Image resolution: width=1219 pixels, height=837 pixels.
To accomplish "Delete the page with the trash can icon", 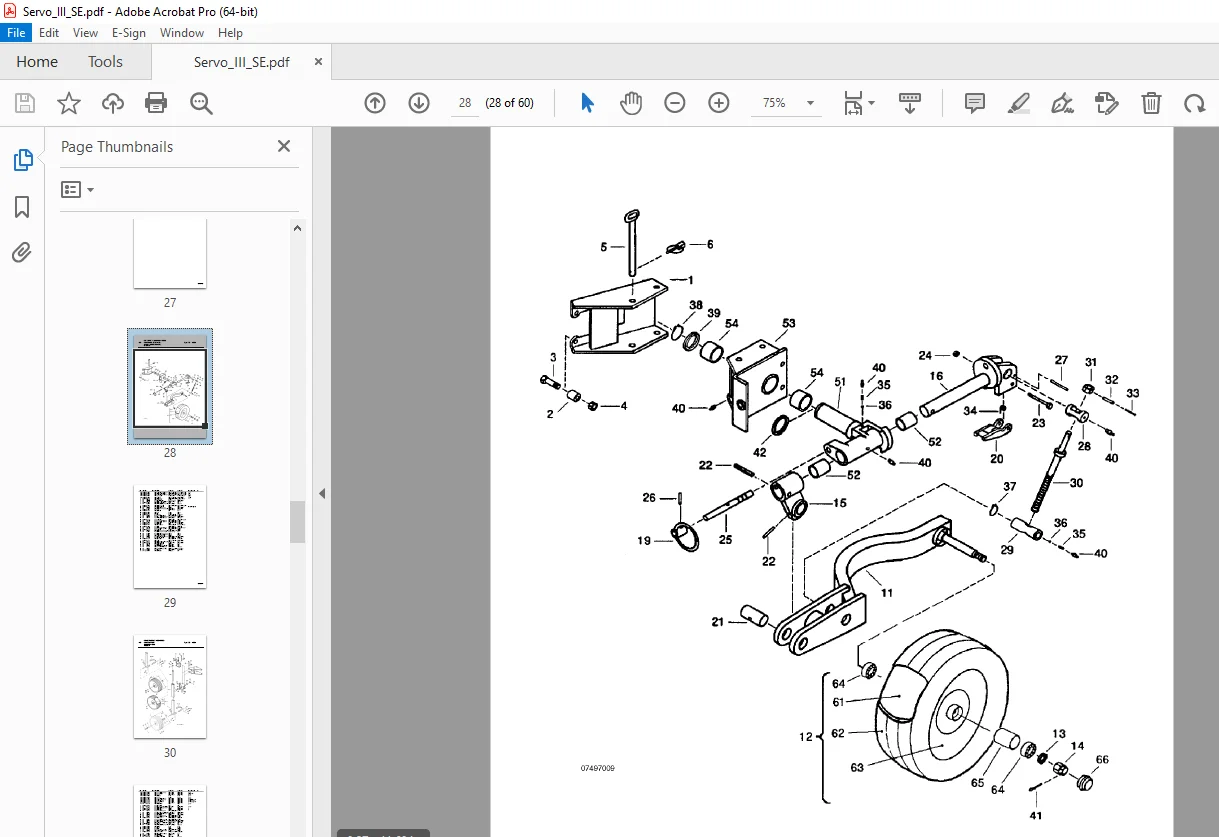I will point(1151,103).
